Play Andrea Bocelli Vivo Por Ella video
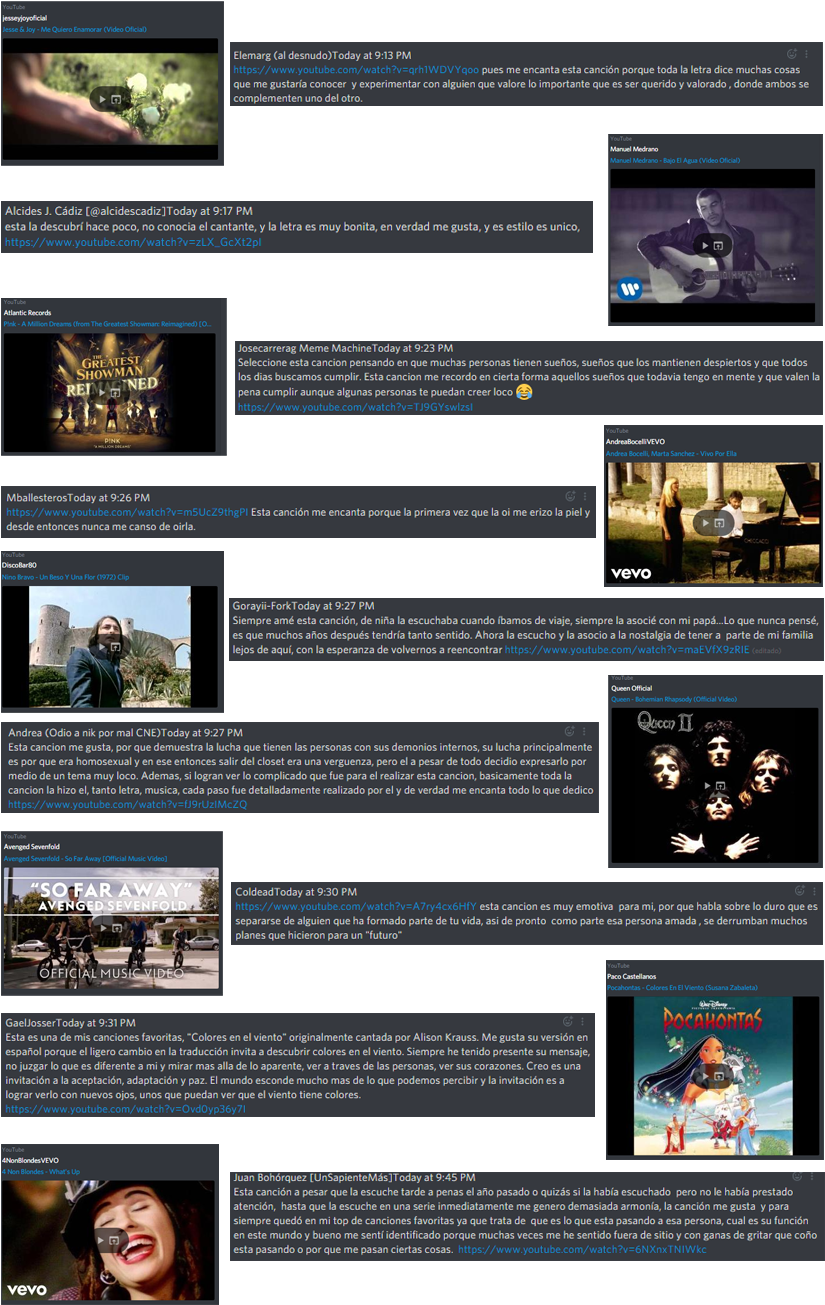Screen dimensions: 825x1305 point(704,522)
